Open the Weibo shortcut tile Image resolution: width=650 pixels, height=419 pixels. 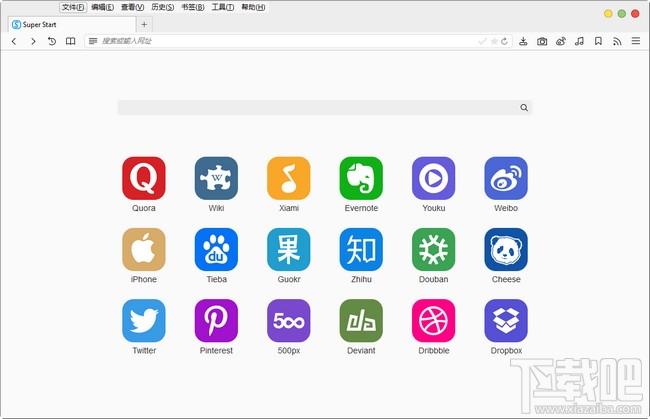[x=506, y=178]
